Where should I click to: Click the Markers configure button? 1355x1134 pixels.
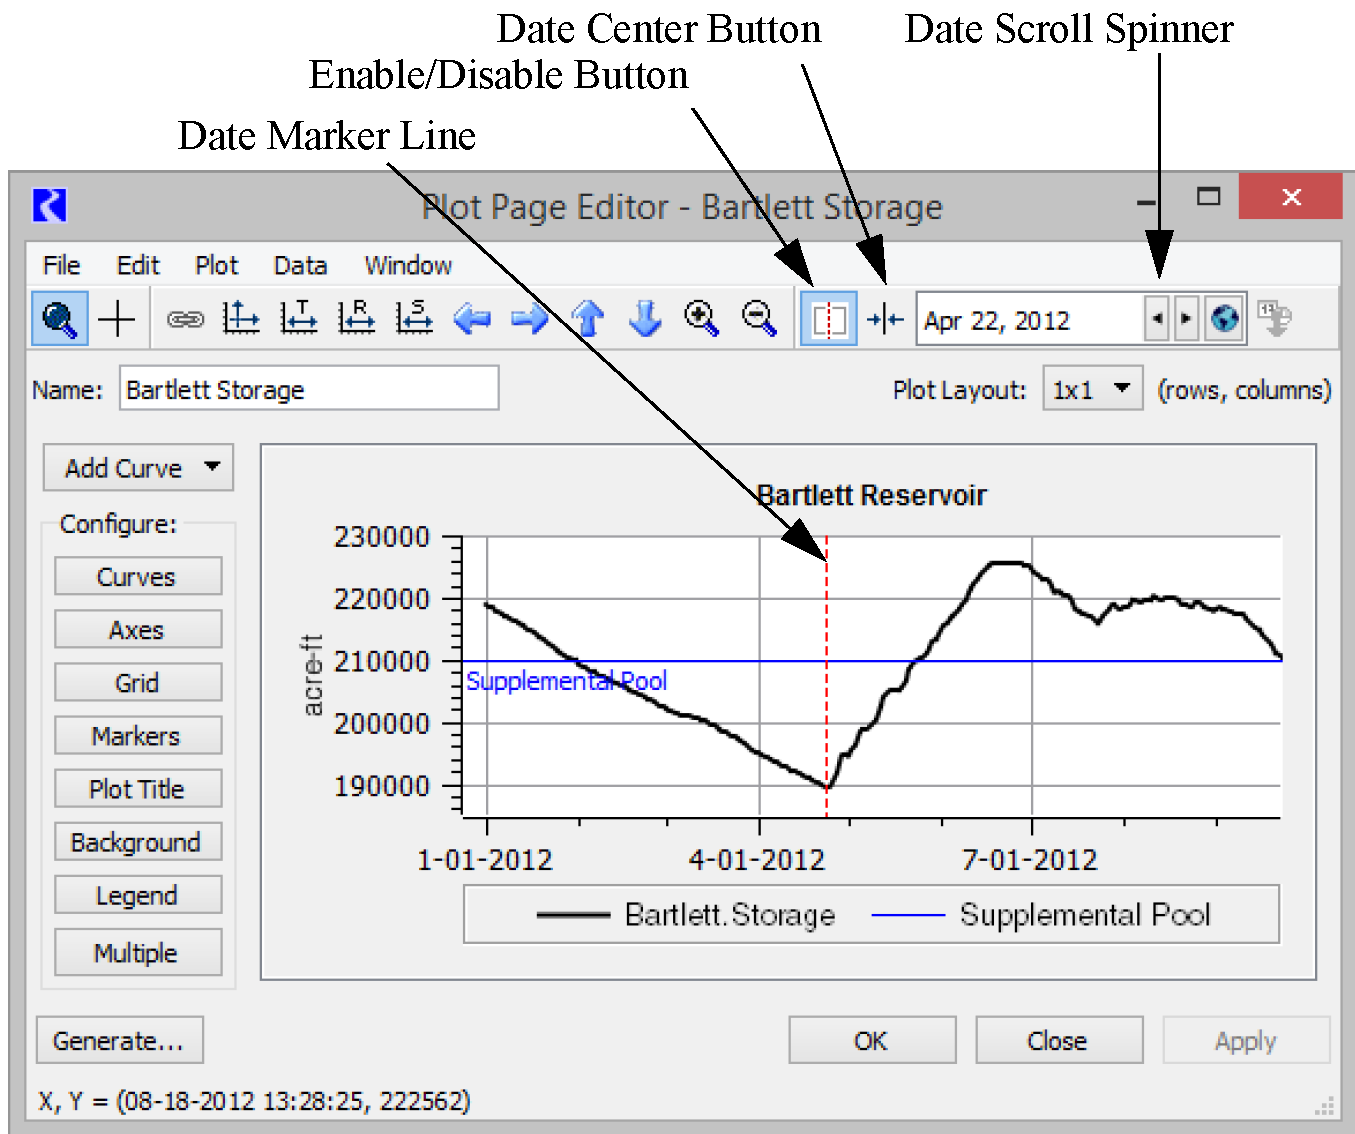[x=137, y=736]
